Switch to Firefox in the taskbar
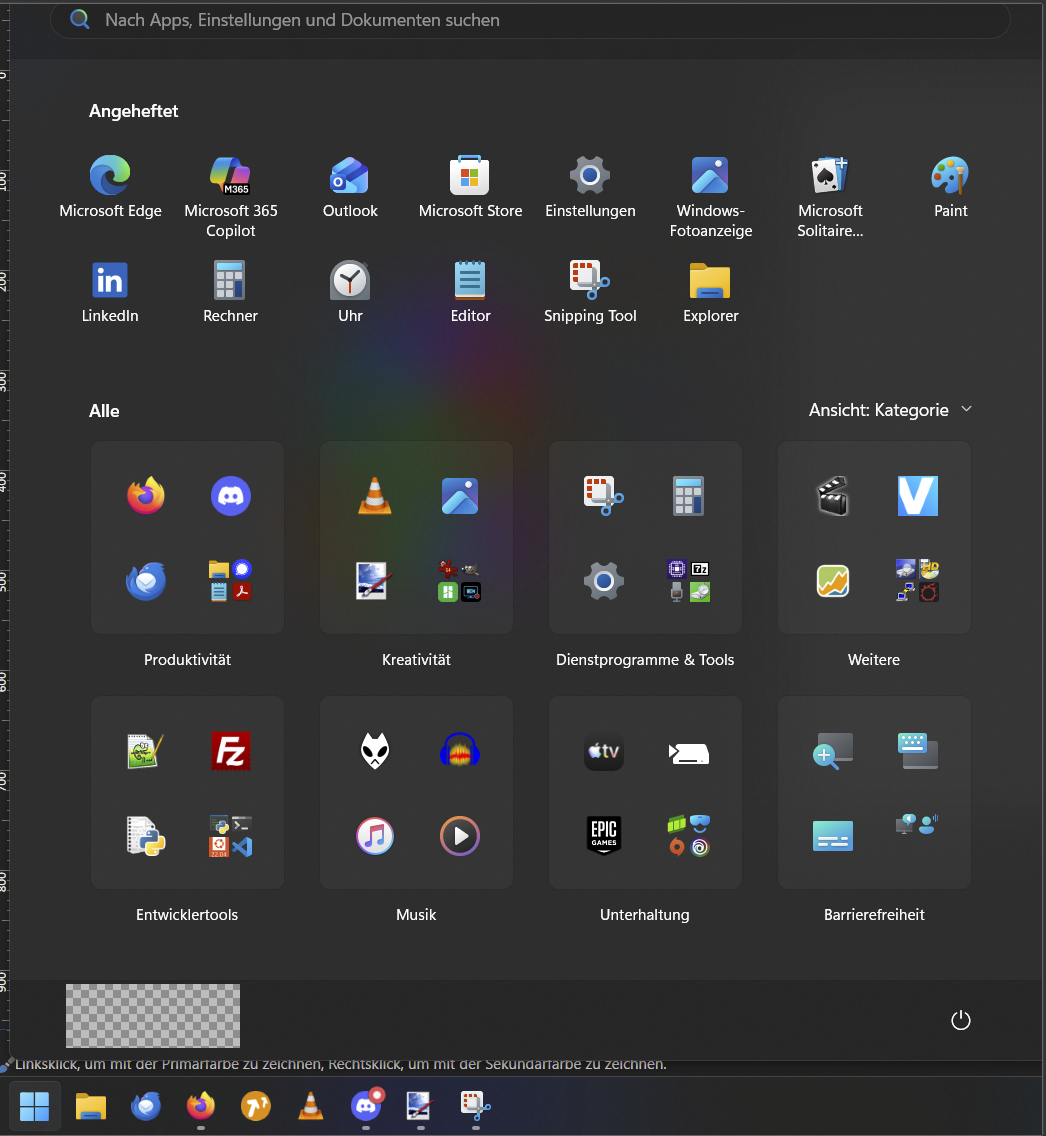1046x1136 pixels. [x=201, y=1106]
